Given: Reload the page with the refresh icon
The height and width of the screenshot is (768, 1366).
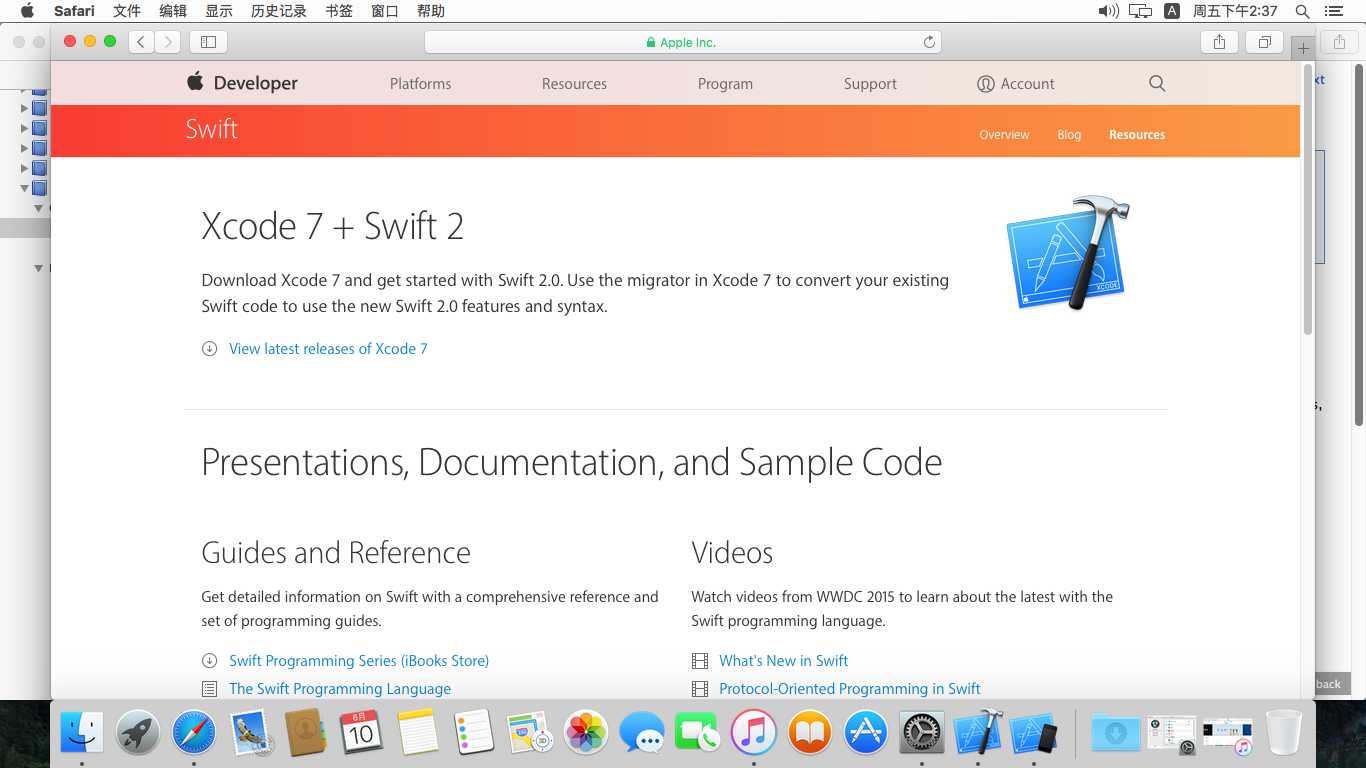Looking at the screenshot, I should 929,42.
